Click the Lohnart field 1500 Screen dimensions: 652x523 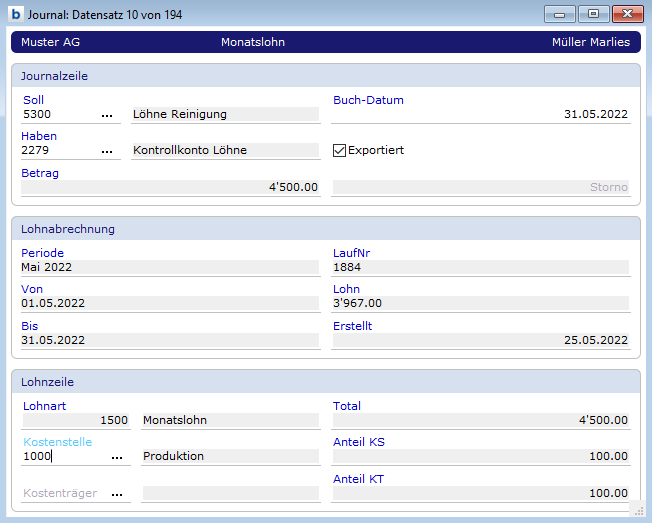coord(75,420)
